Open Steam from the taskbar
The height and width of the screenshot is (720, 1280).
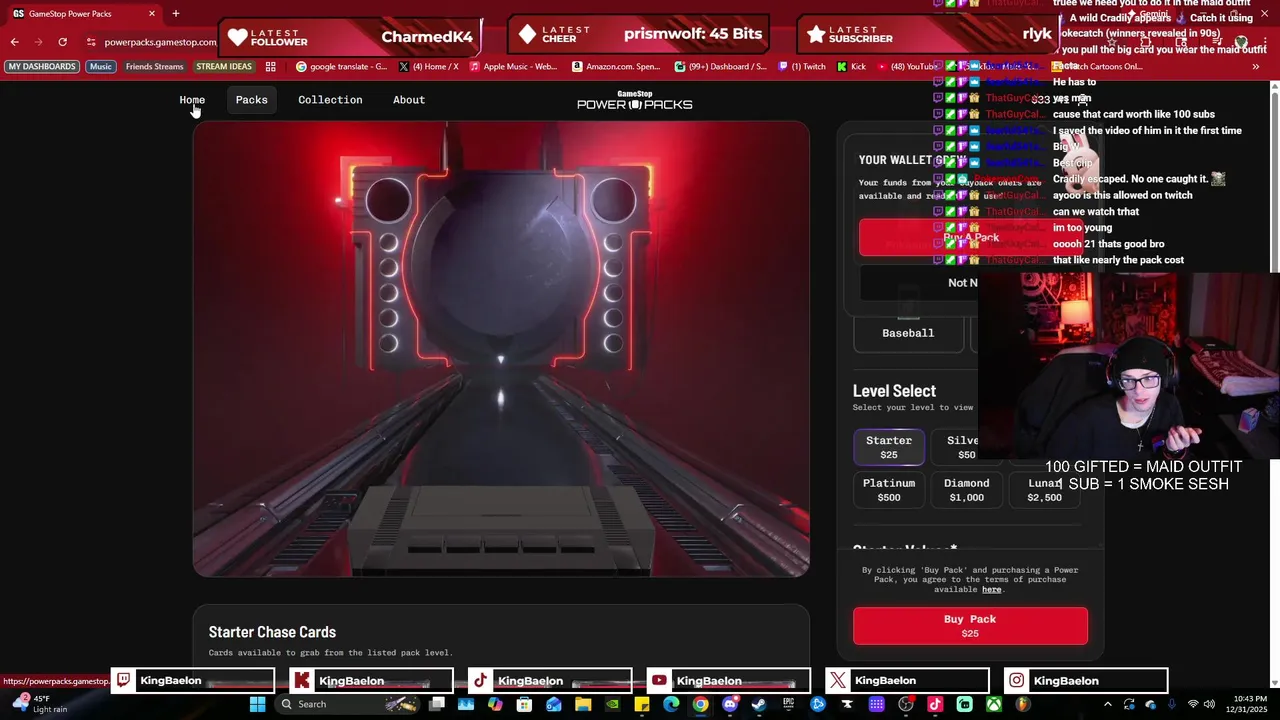(x=758, y=704)
